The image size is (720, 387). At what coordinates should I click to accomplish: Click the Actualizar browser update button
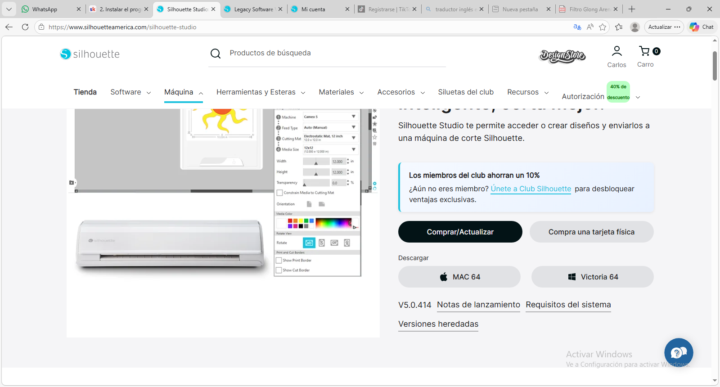click(x=664, y=27)
